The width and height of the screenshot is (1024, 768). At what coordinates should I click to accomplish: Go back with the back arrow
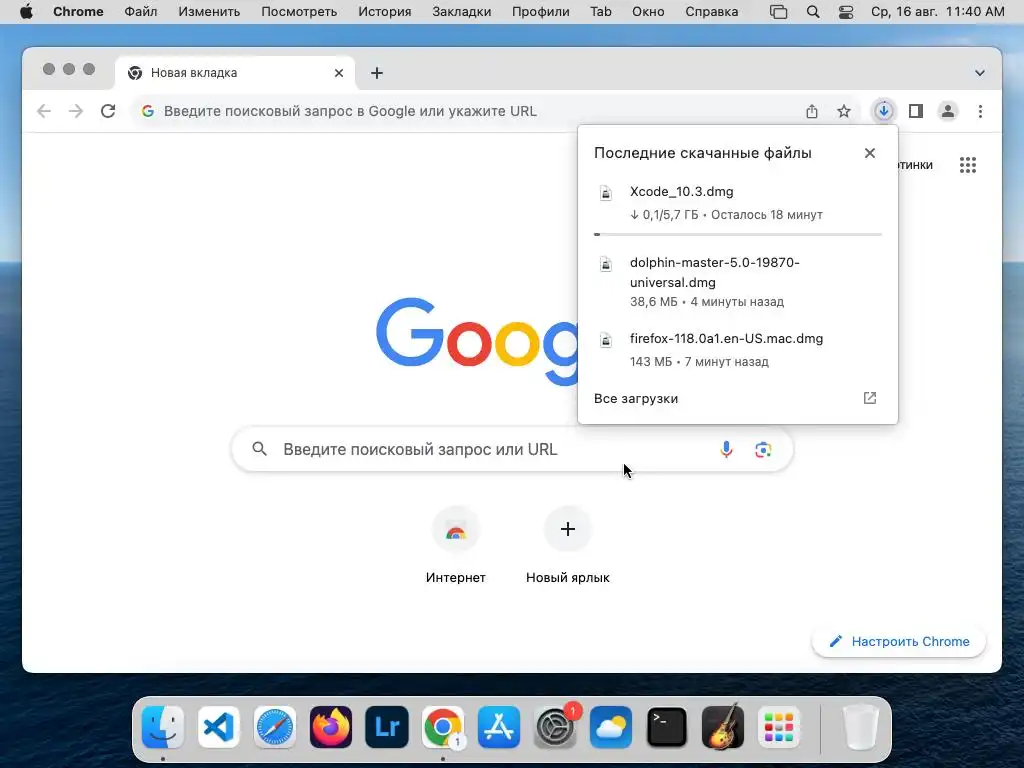click(x=44, y=111)
